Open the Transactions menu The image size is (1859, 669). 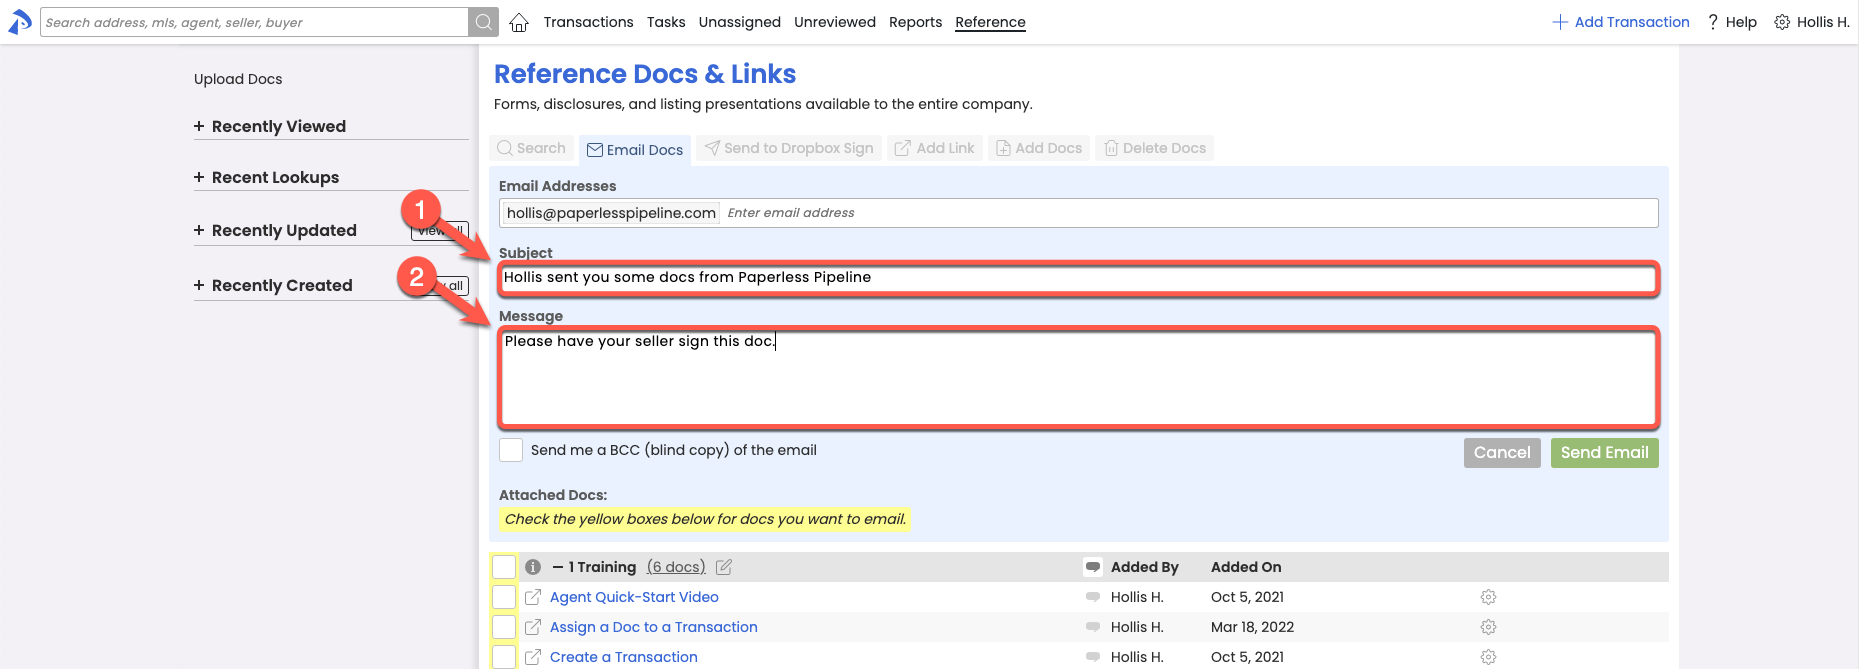coord(588,22)
